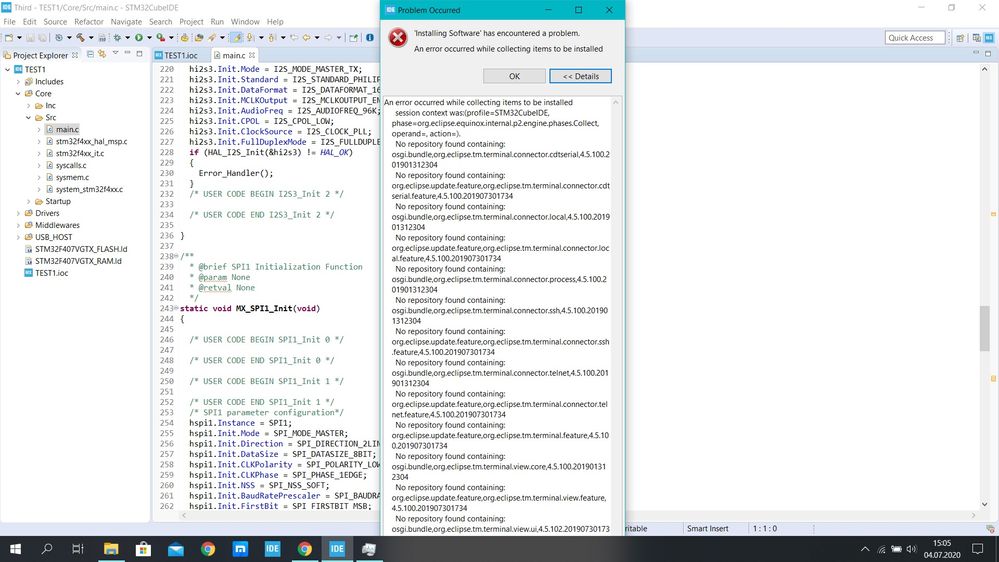Click the Next Annotation toolbar icon
This screenshot has width=999, height=562.
[x=250, y=38]
